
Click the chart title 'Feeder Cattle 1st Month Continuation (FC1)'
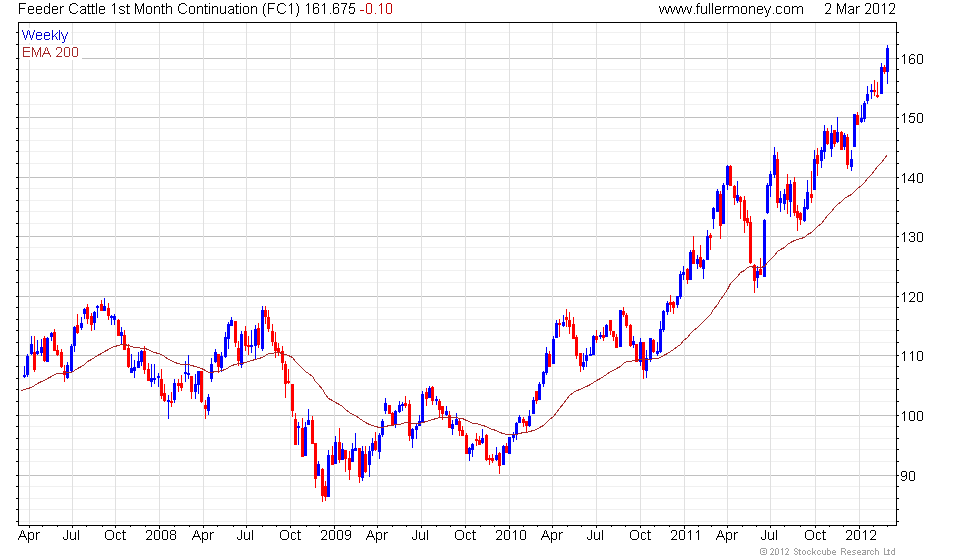(159, 9)
